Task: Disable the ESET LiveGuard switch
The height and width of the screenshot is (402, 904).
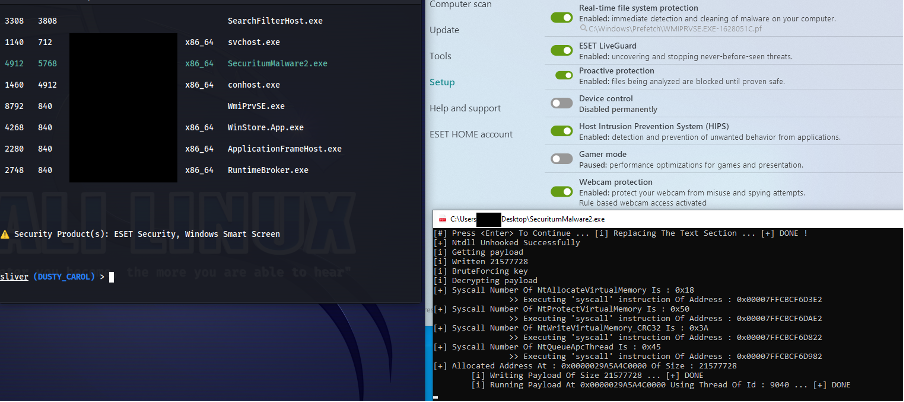Action: tap(562, 51)
